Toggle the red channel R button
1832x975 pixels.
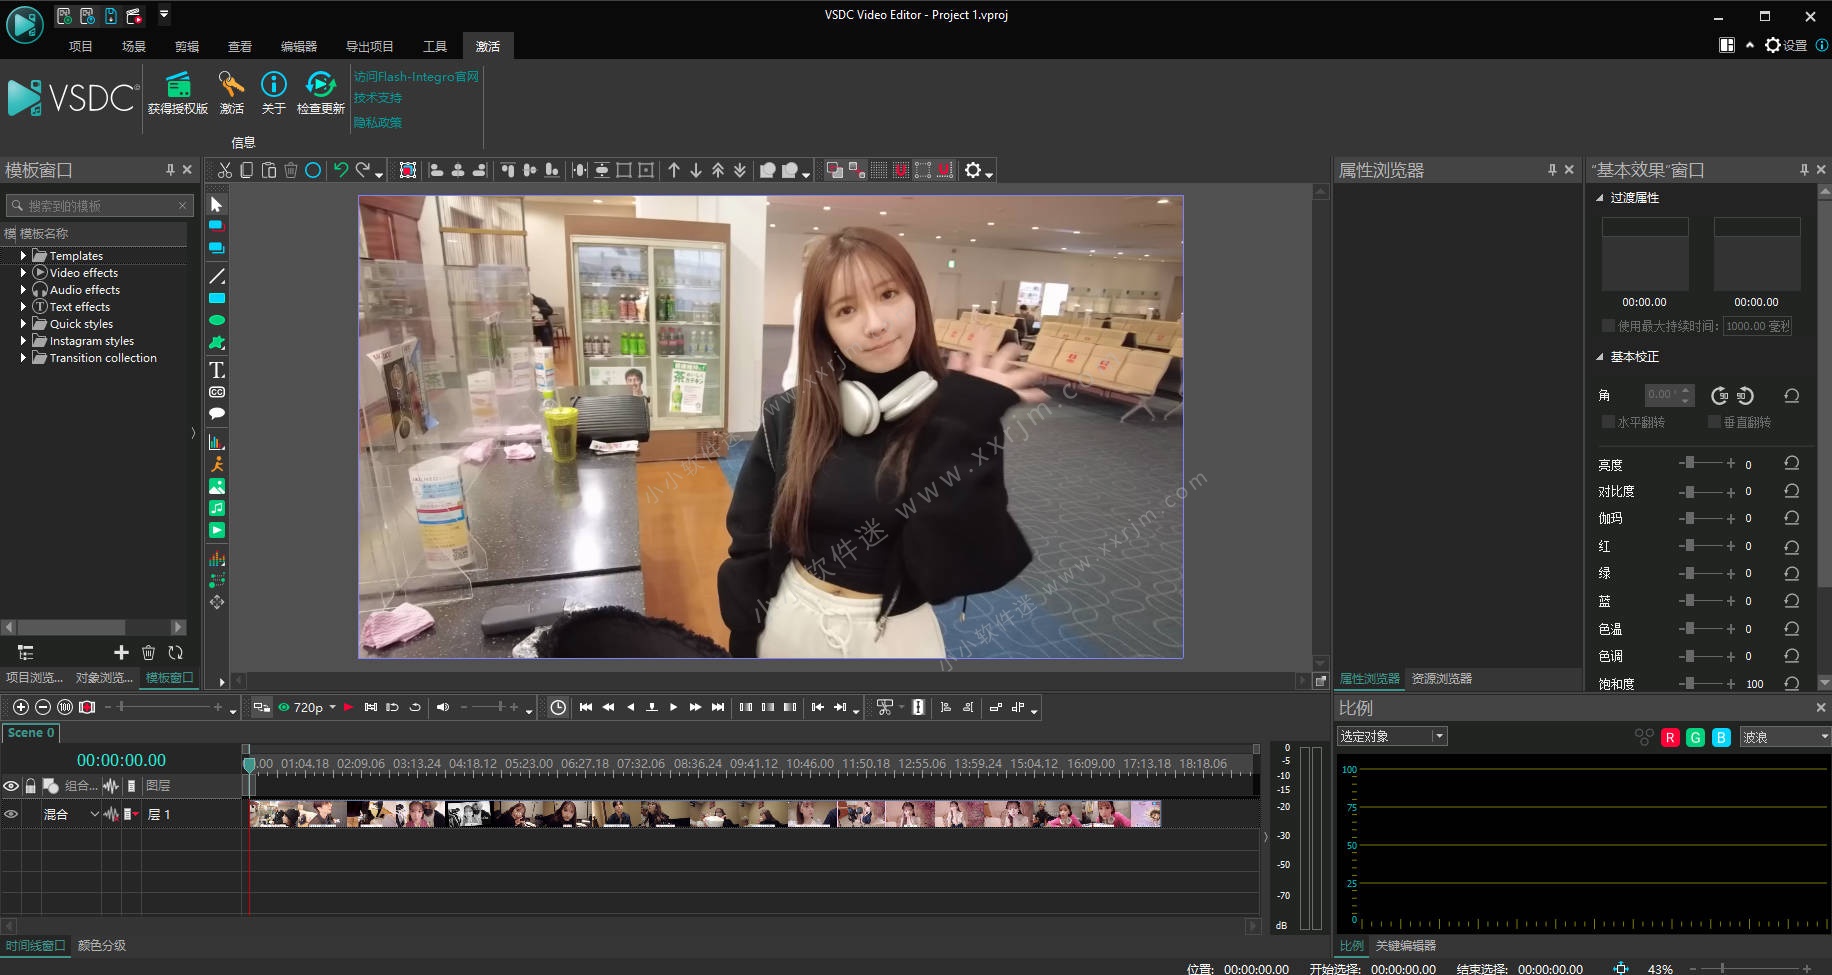1669,737
